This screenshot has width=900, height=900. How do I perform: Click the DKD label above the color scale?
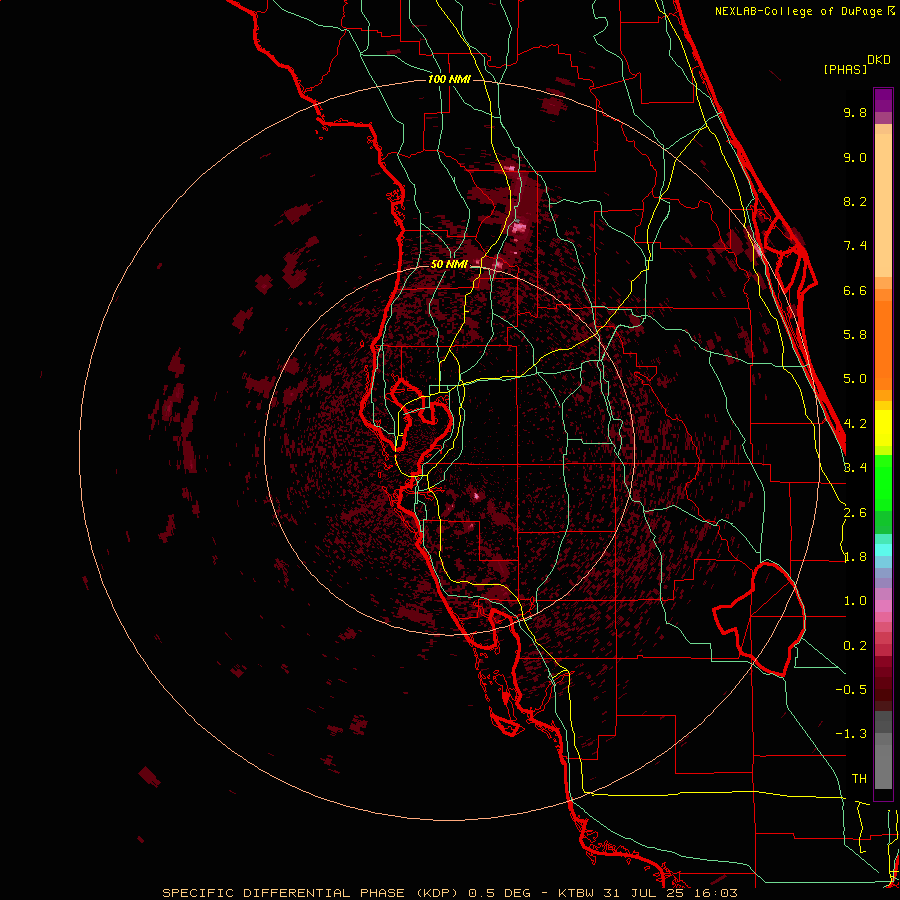click(x=879, y=60)
